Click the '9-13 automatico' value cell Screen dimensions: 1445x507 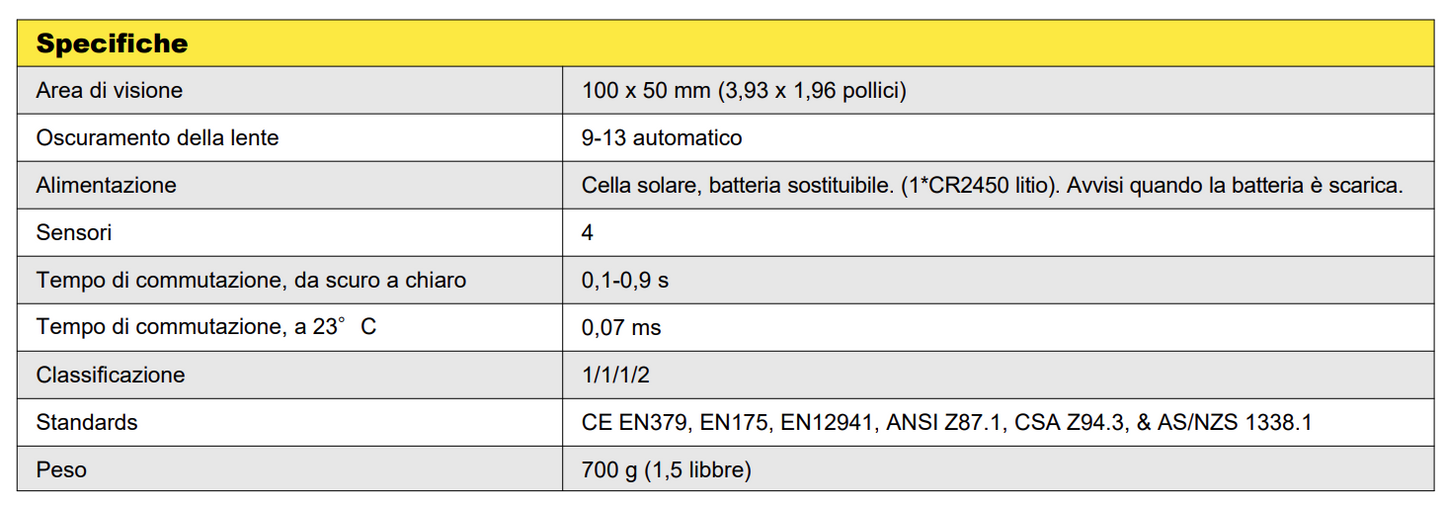pyautogui.click(x=662, y=138)
